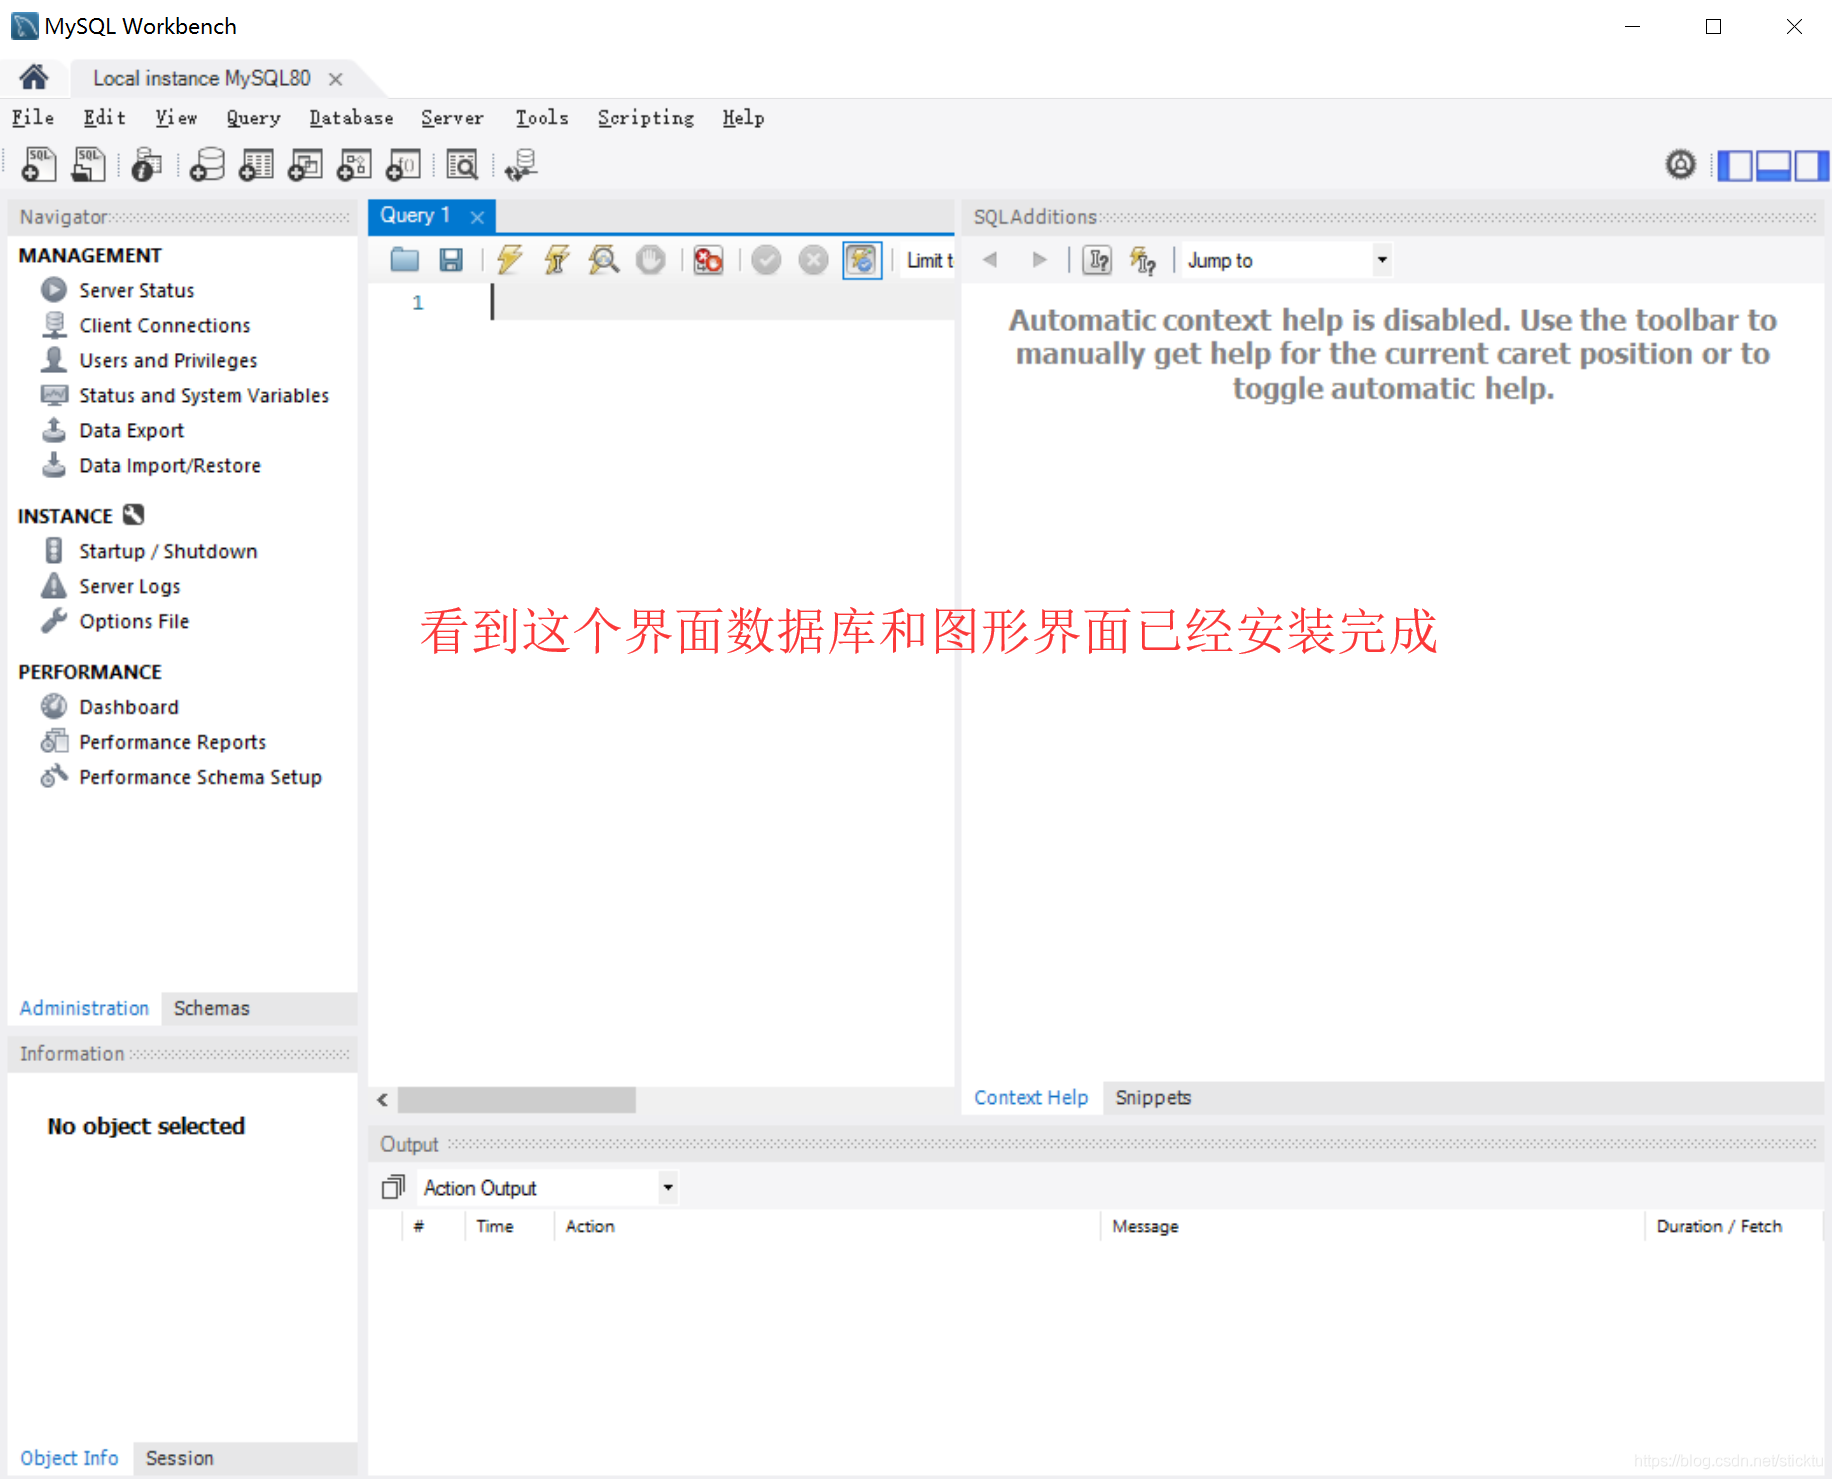Reconnect to DBMS icon
Image resolution: width=1832 pixels, height=1479 pixels.
coord(521,165)
